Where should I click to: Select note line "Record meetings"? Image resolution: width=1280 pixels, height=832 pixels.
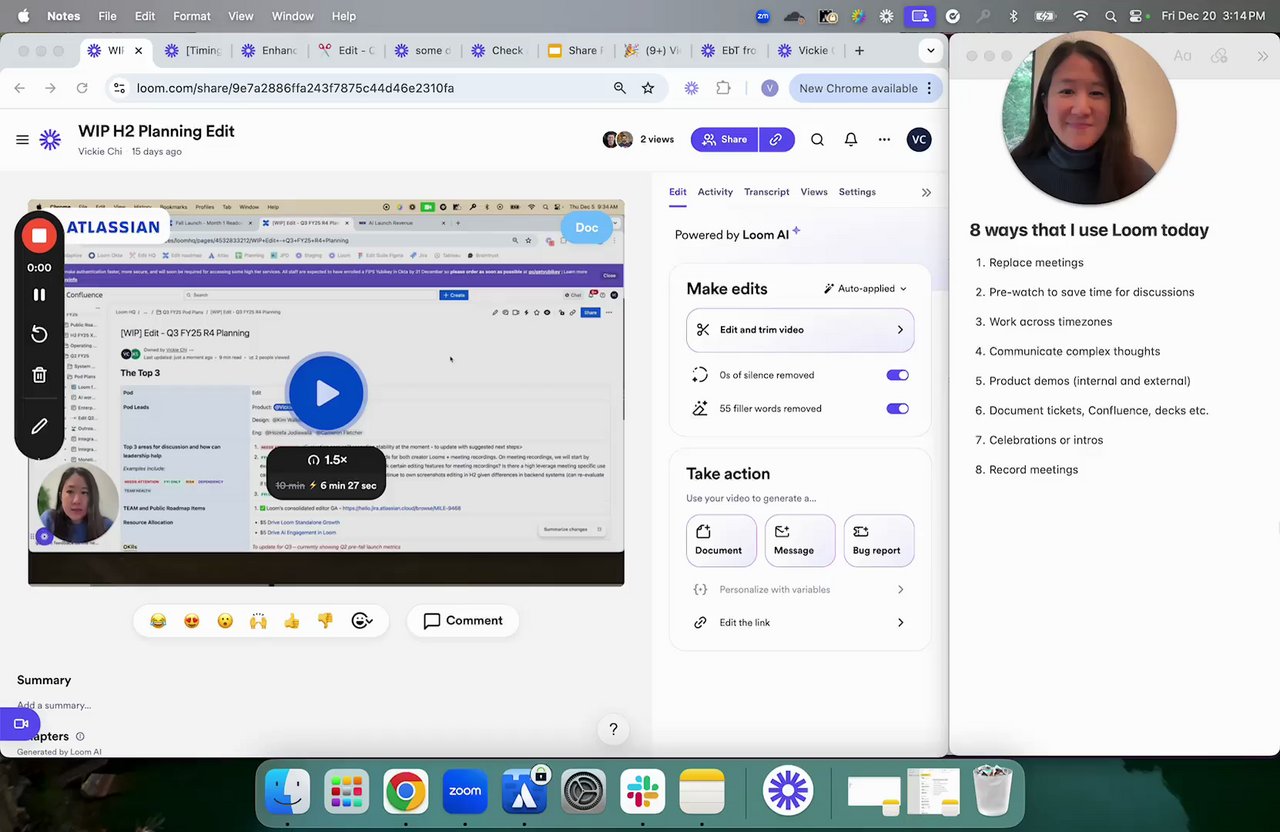click(x=1033, y=470)
